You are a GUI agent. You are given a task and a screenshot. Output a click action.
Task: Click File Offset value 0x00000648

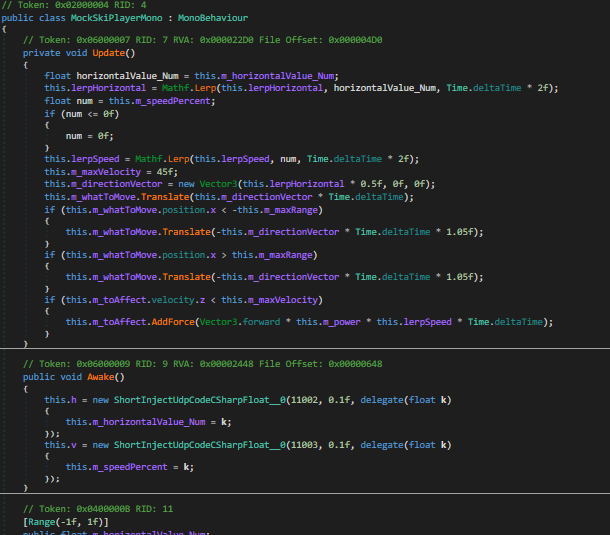[x=355, y=364]
